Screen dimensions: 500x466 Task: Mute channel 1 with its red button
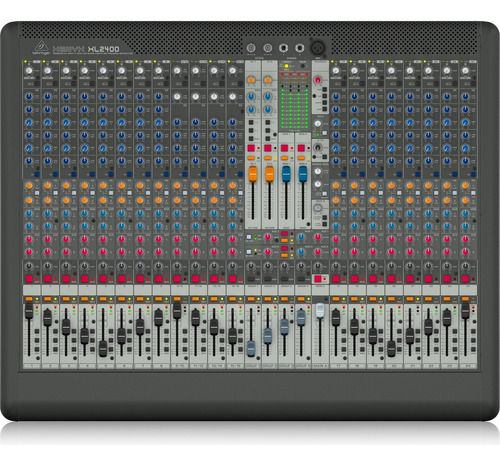coord(29,279)
